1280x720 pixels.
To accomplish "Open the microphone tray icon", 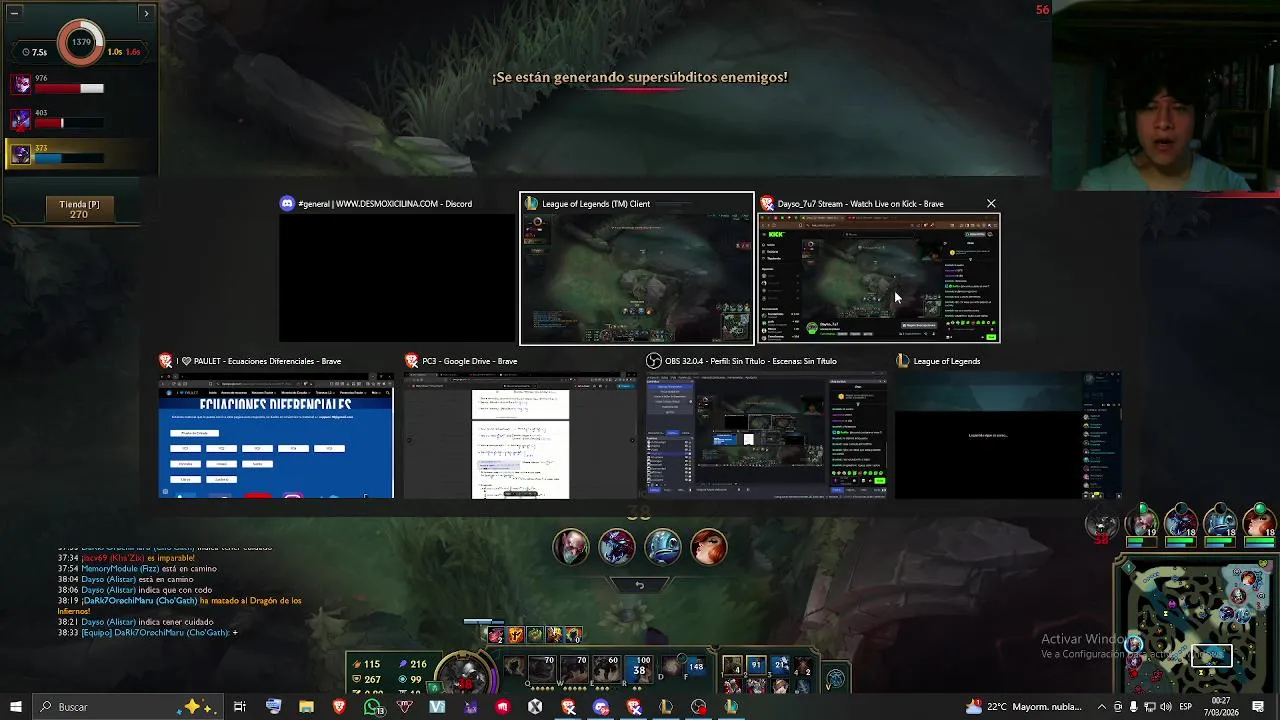I will point(1133,707).
